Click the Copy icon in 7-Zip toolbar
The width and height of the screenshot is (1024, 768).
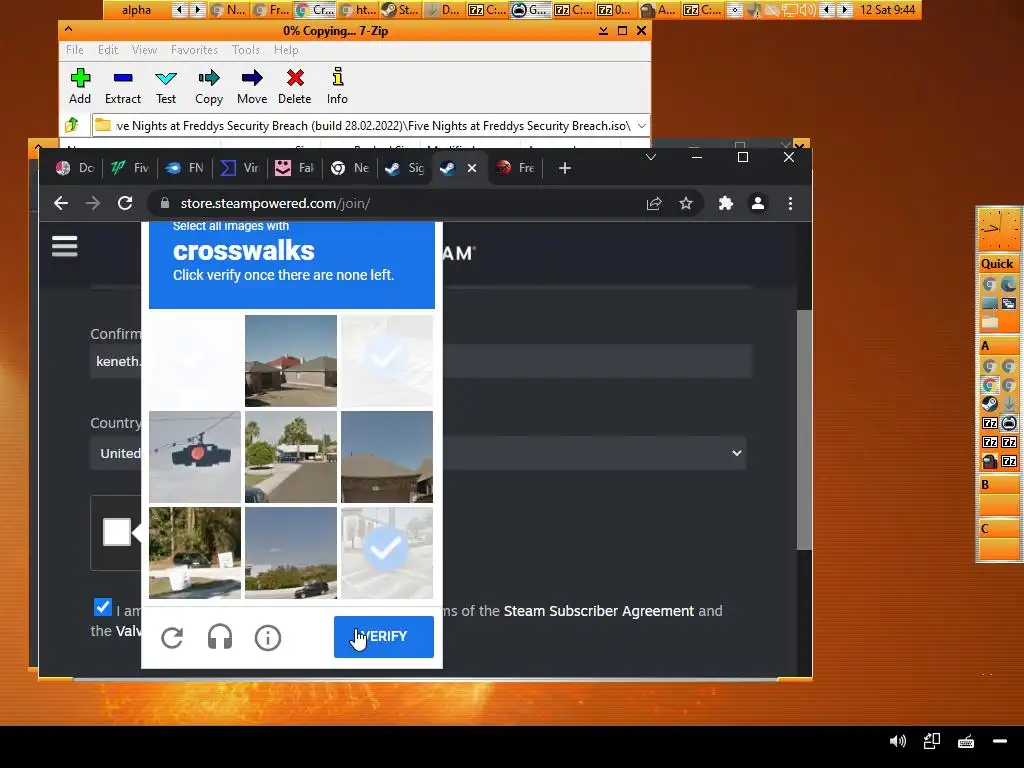click(208, 78)
